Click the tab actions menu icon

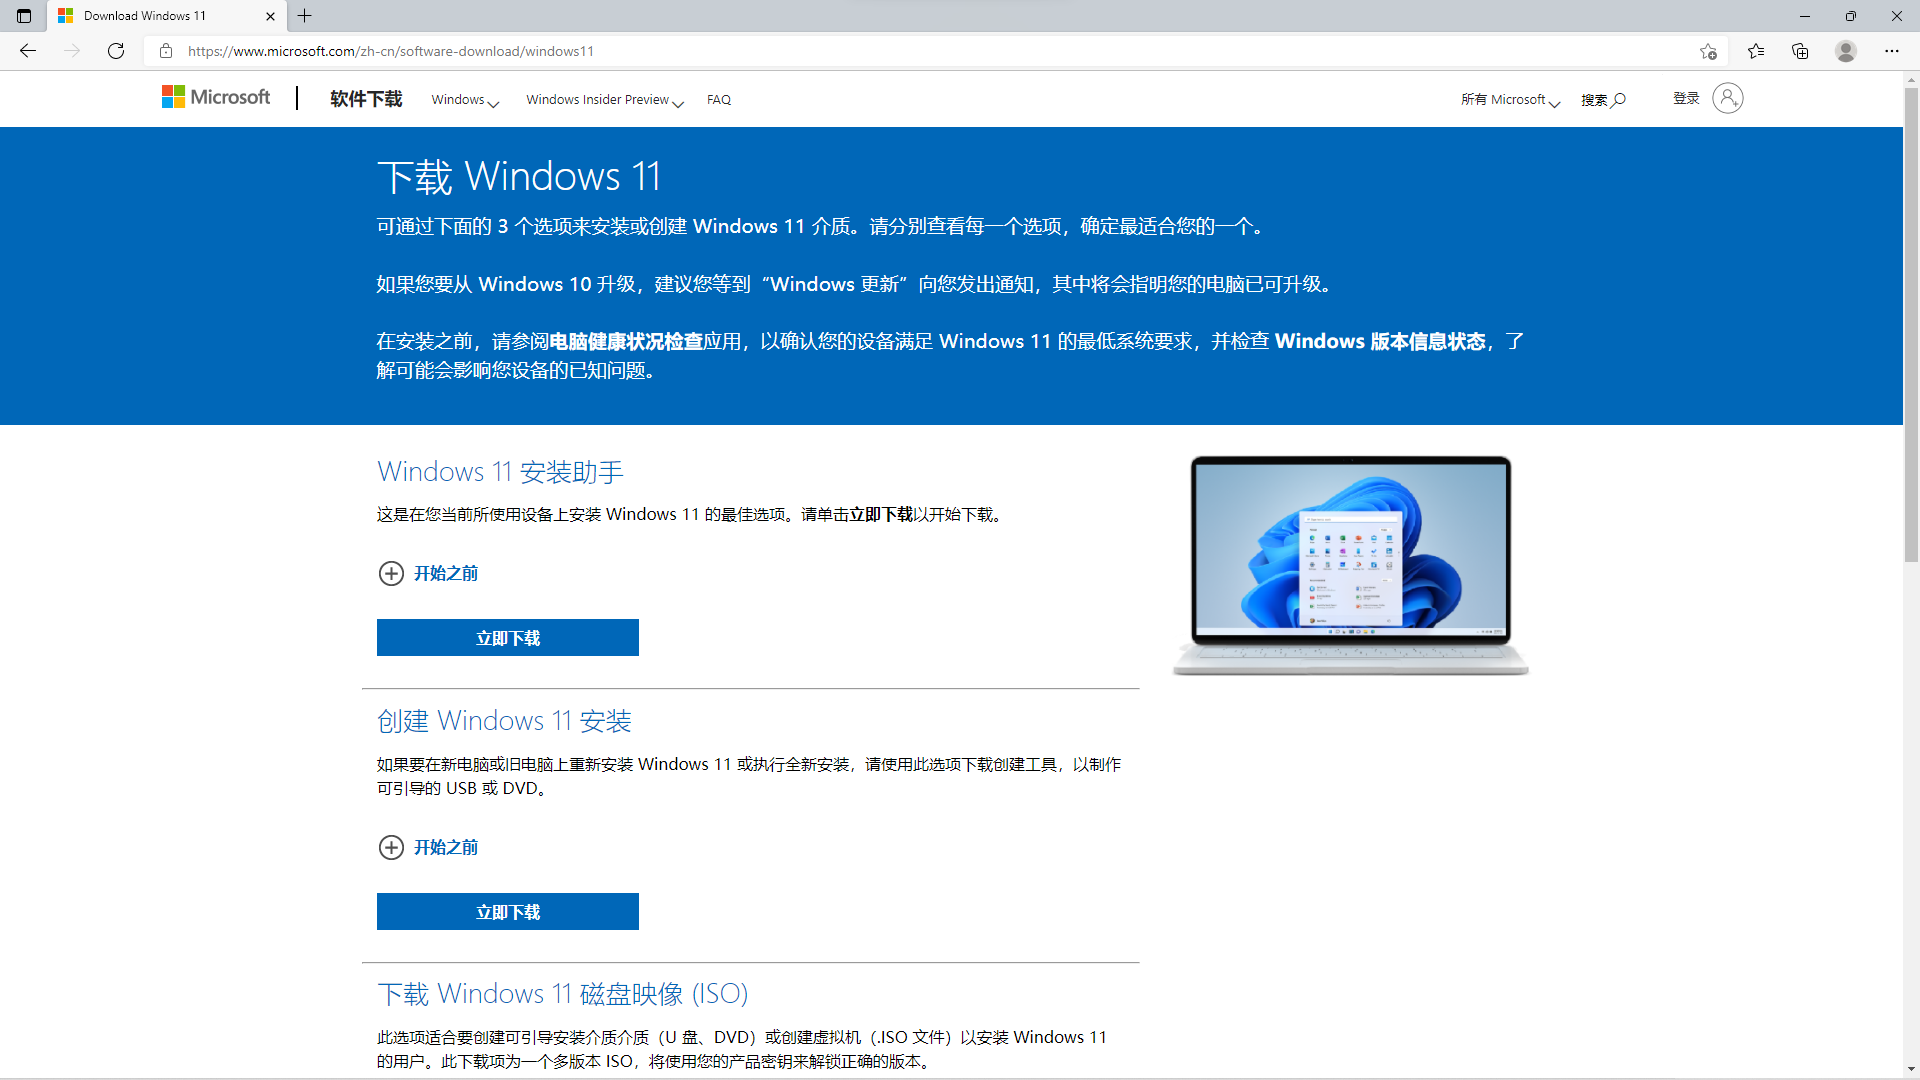click(x=24, y=16)
